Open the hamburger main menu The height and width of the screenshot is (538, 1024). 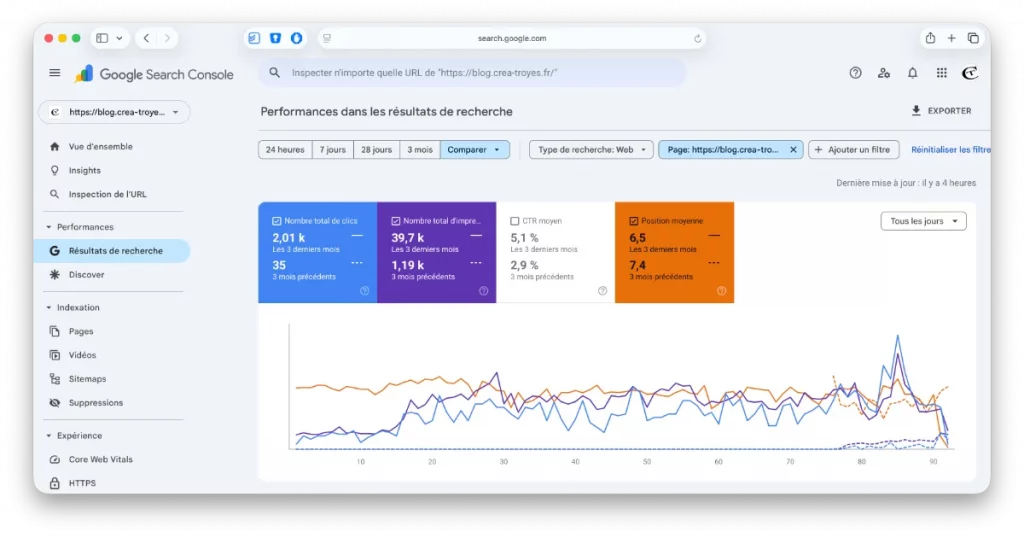pos(55,73)
